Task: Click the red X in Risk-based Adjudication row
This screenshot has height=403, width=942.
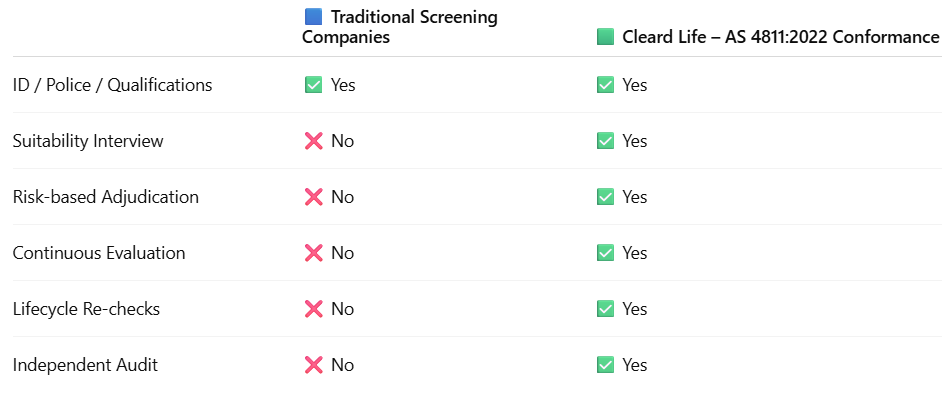Action: click(x=314, y=197)
